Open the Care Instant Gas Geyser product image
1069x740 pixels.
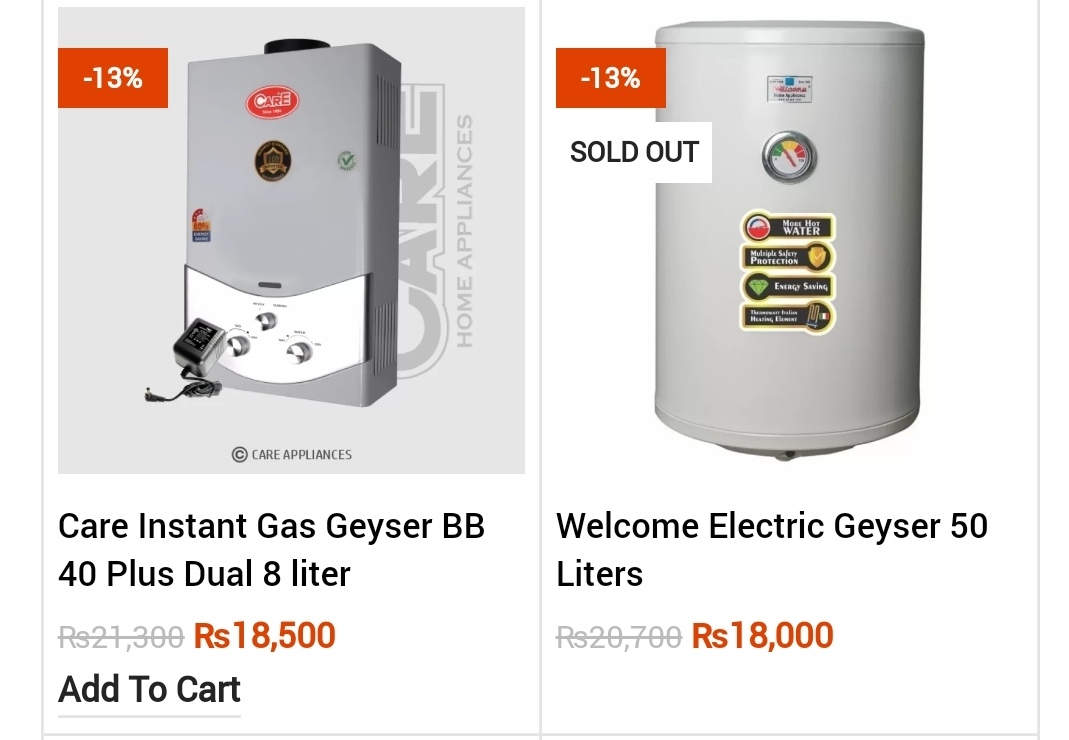[x=291, y=240]
